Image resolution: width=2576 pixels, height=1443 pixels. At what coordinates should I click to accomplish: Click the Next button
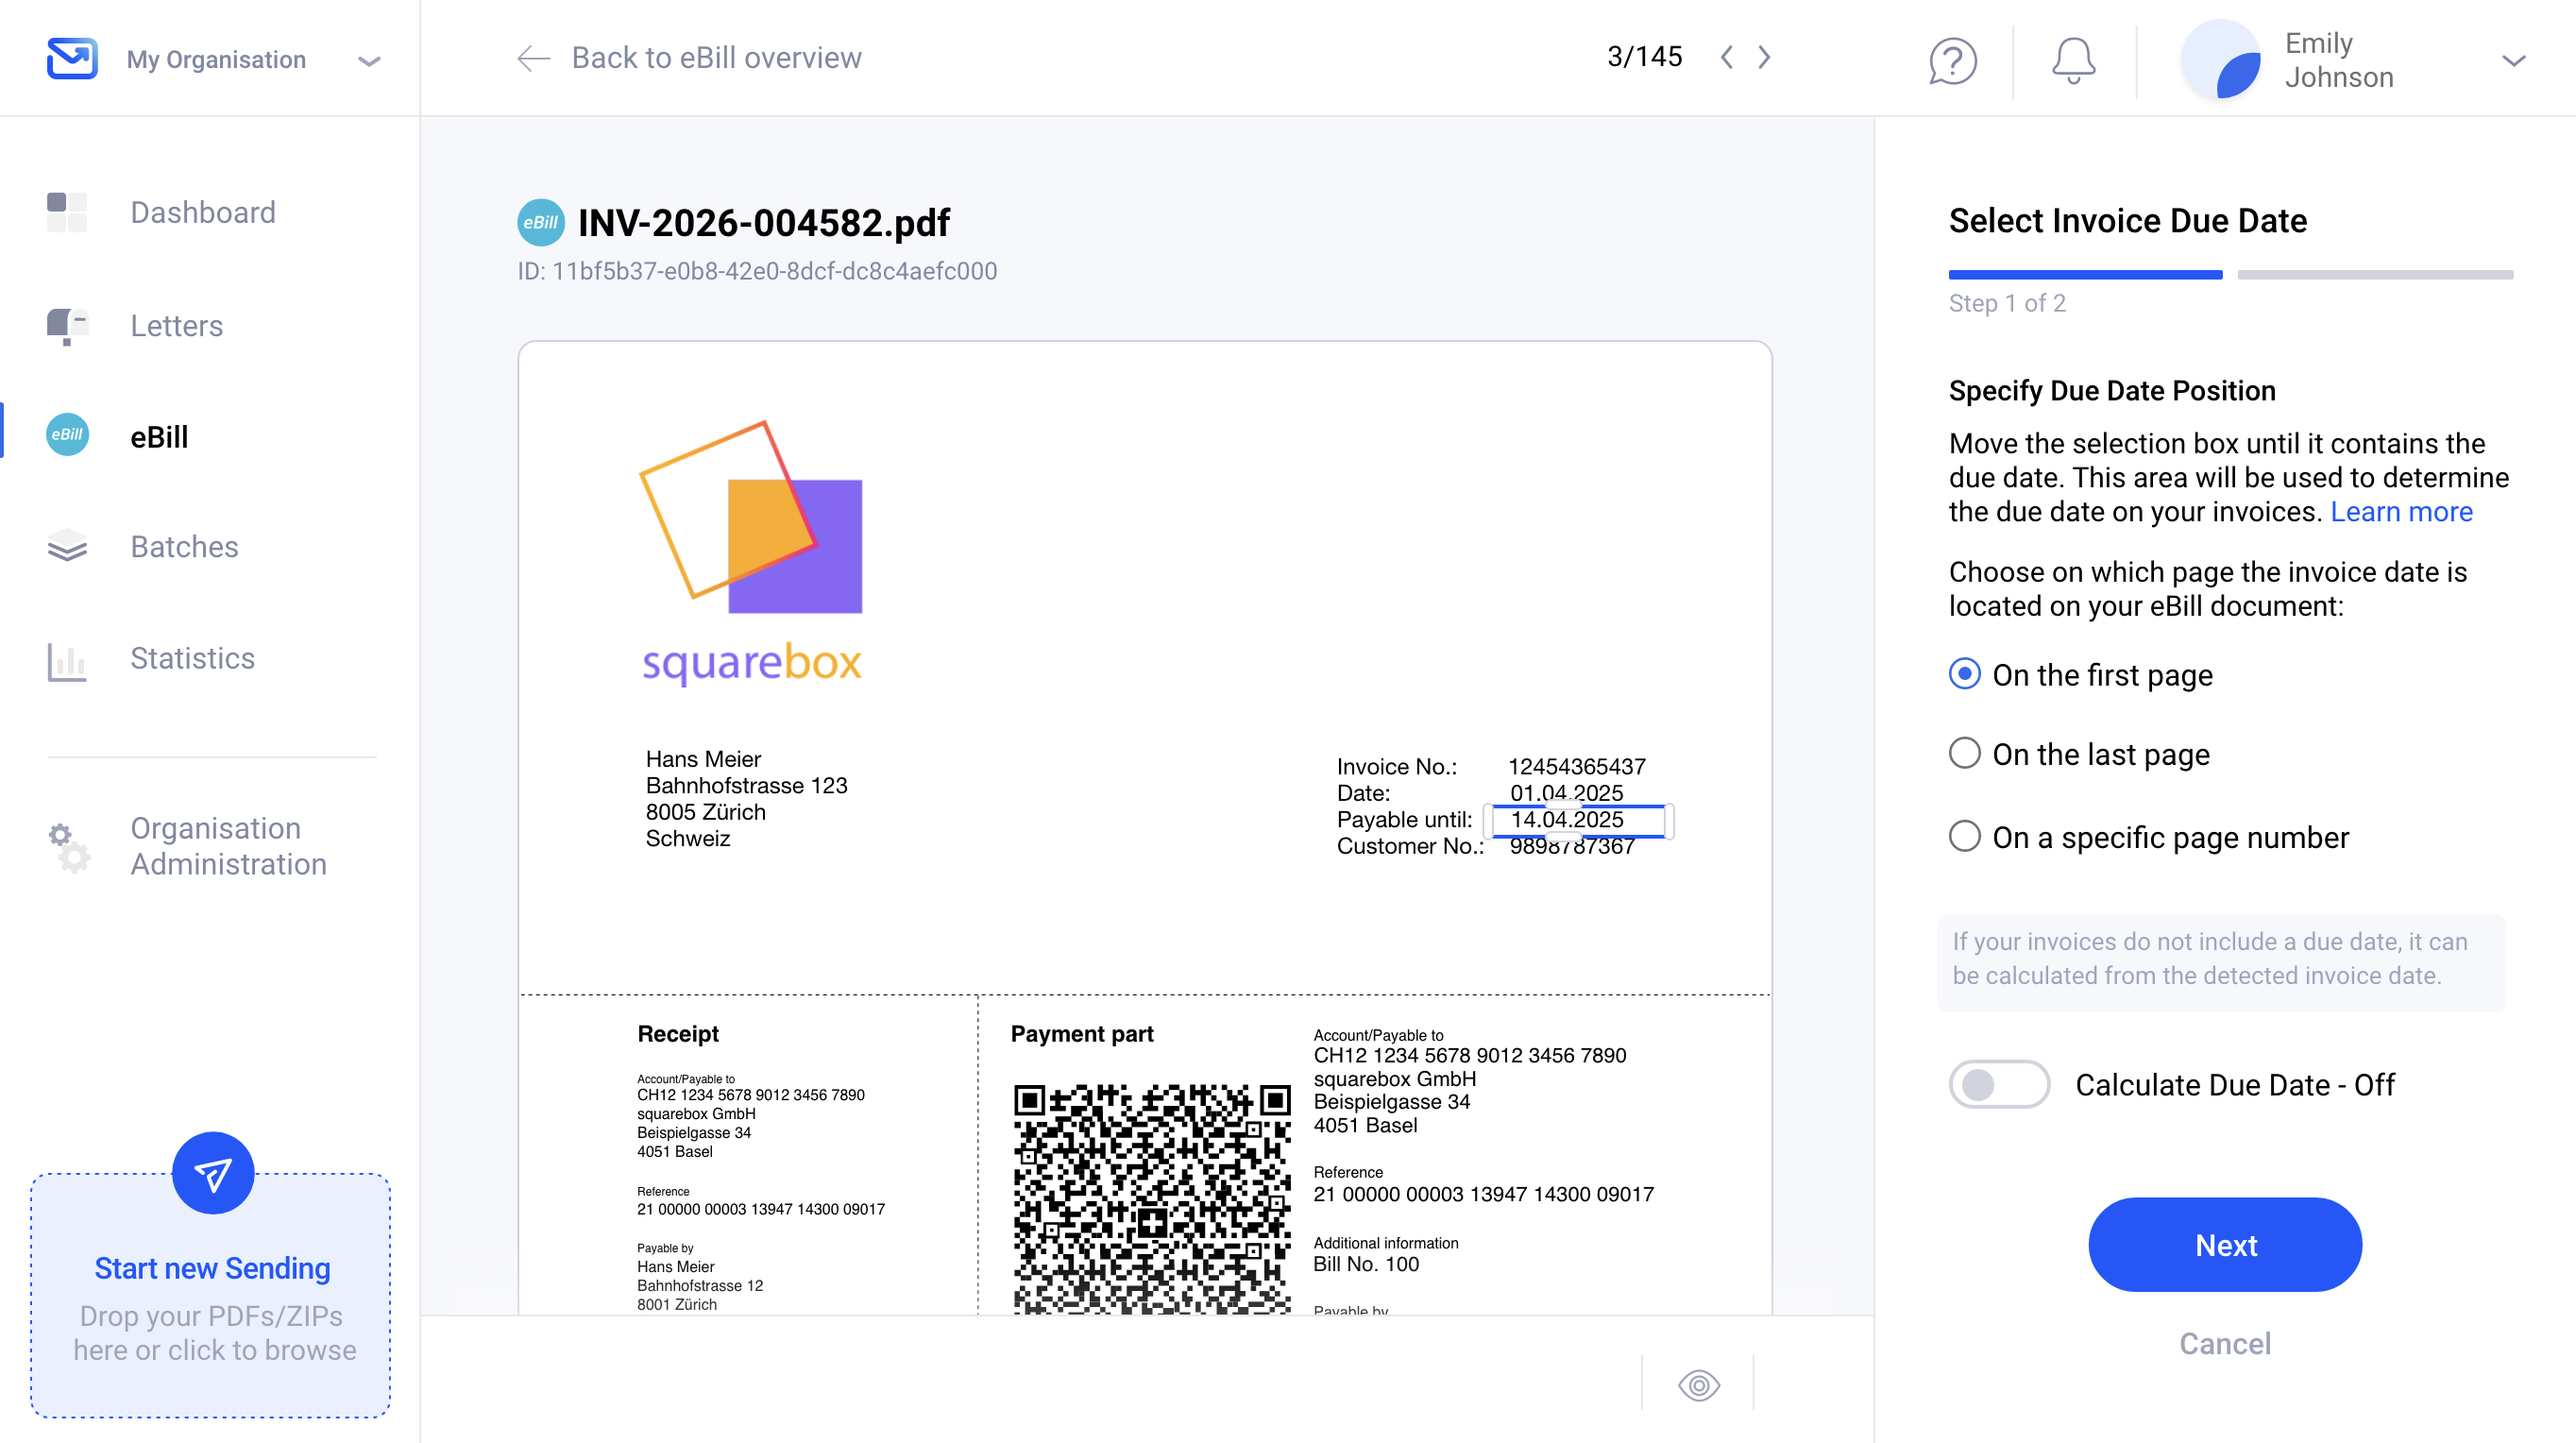[x=2225, y=1245]
